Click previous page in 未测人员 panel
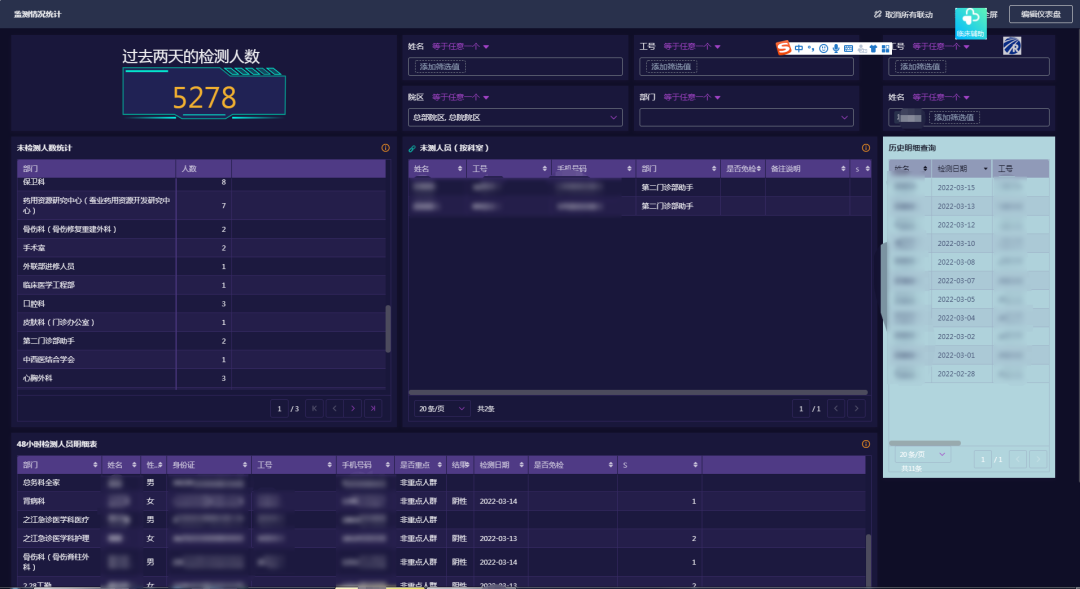1080x589 pixels. coord(836,409)
